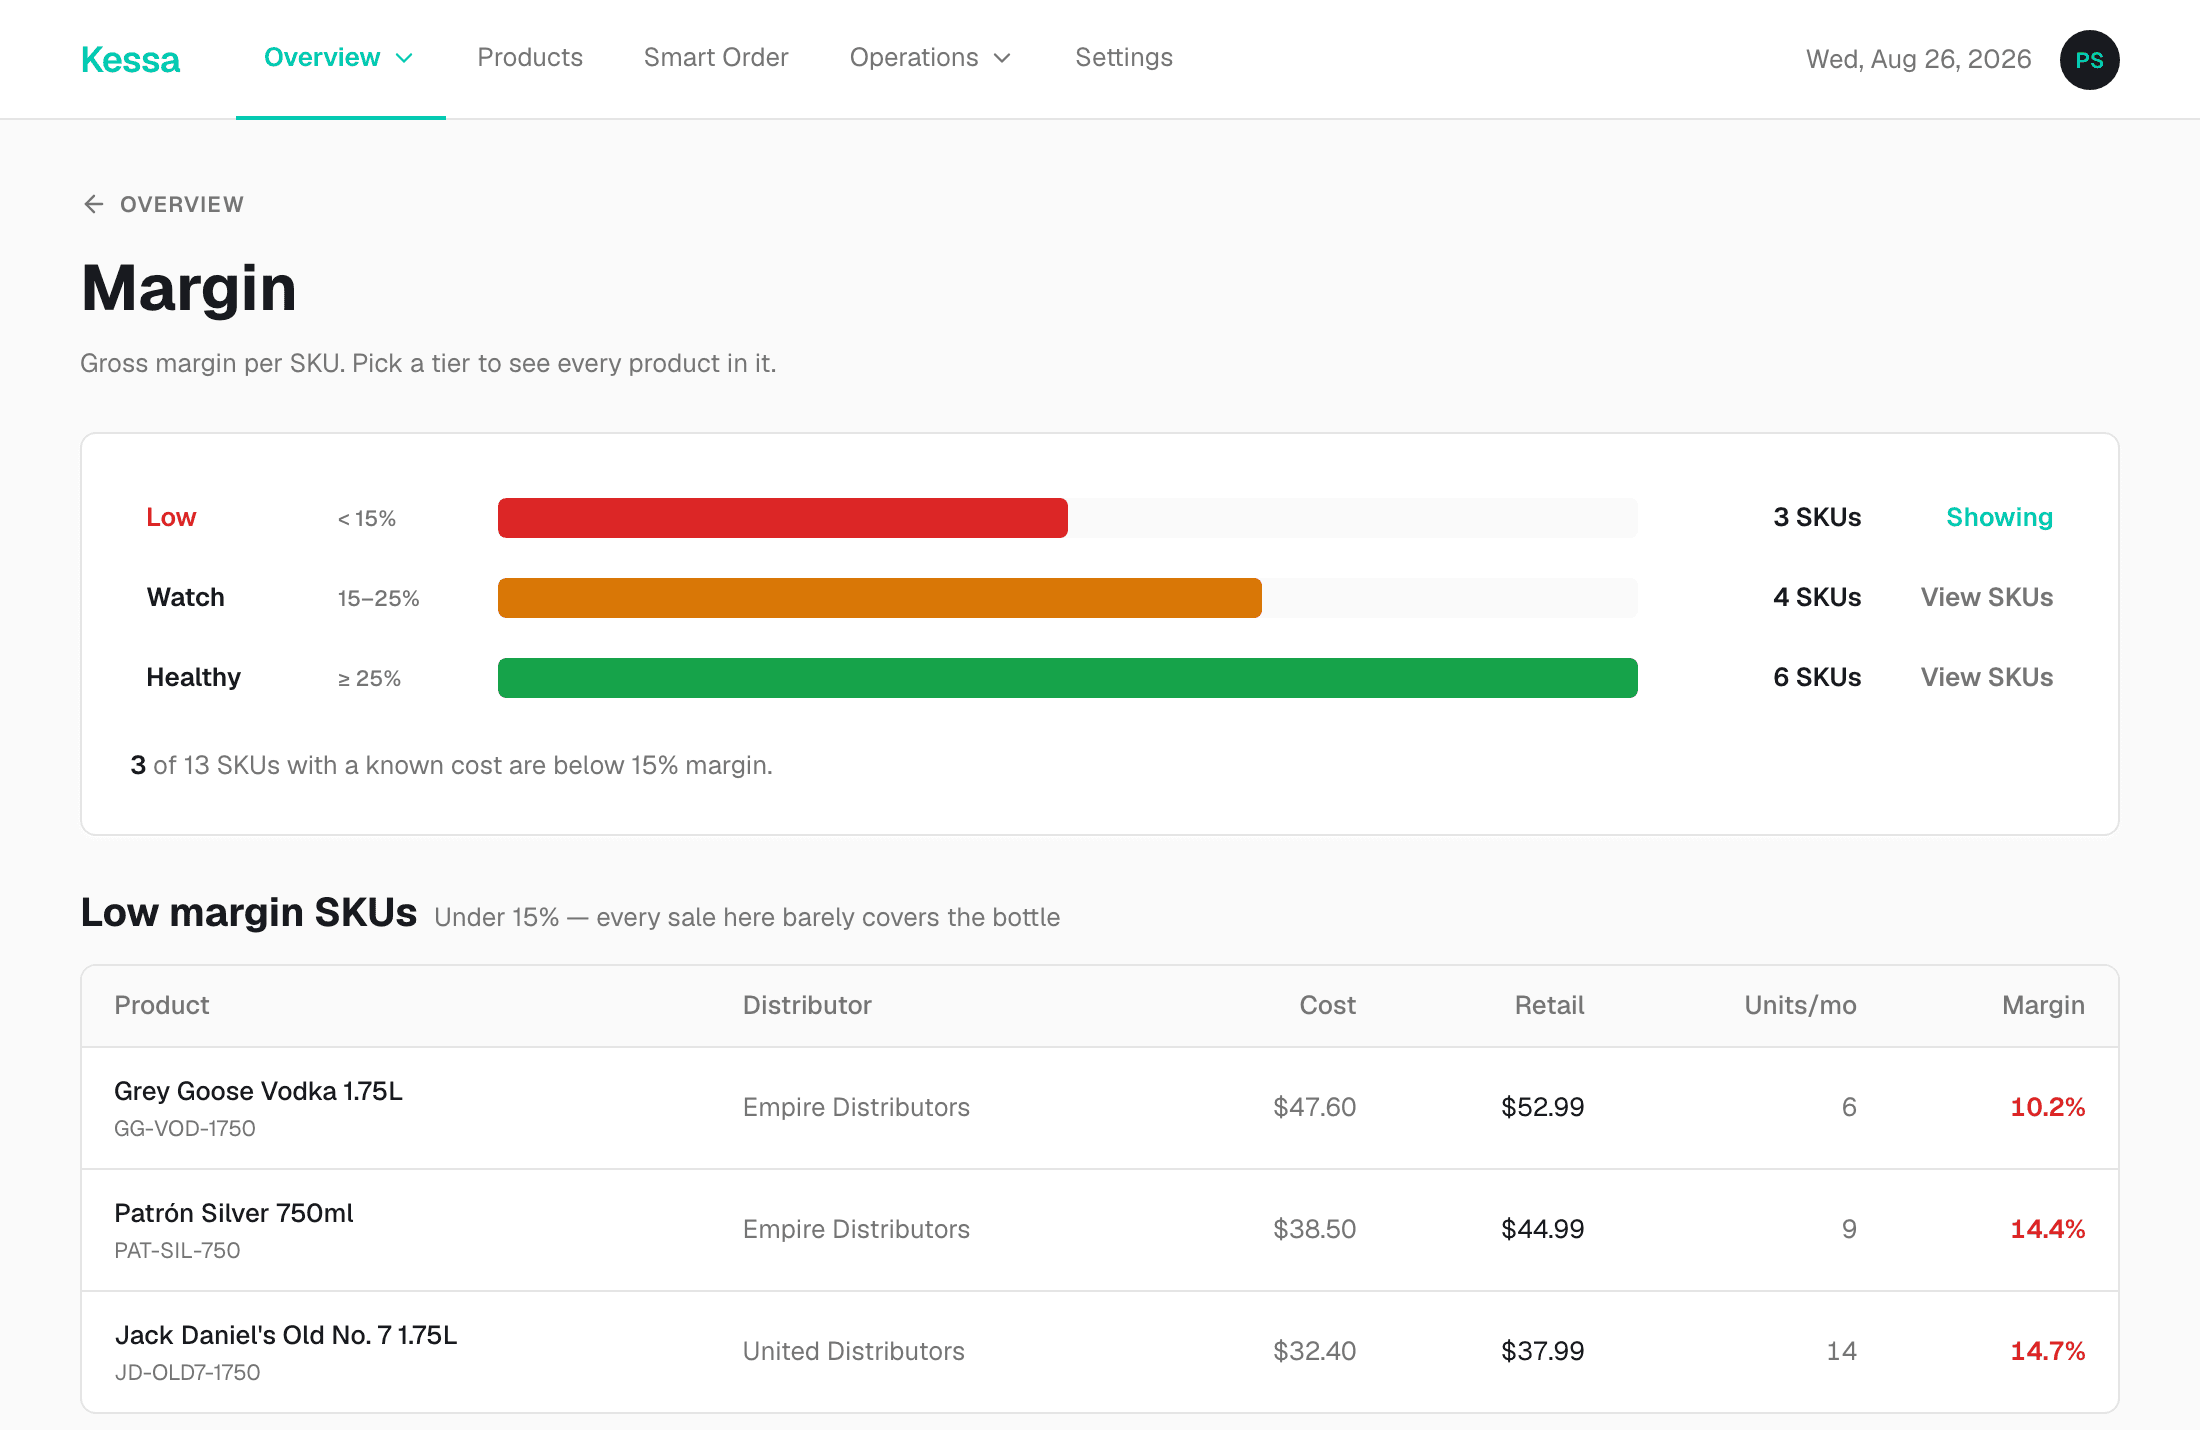Open the Smart Order tab
This screenshot has width=2200, height=1430.
click(x=716, y=57)
